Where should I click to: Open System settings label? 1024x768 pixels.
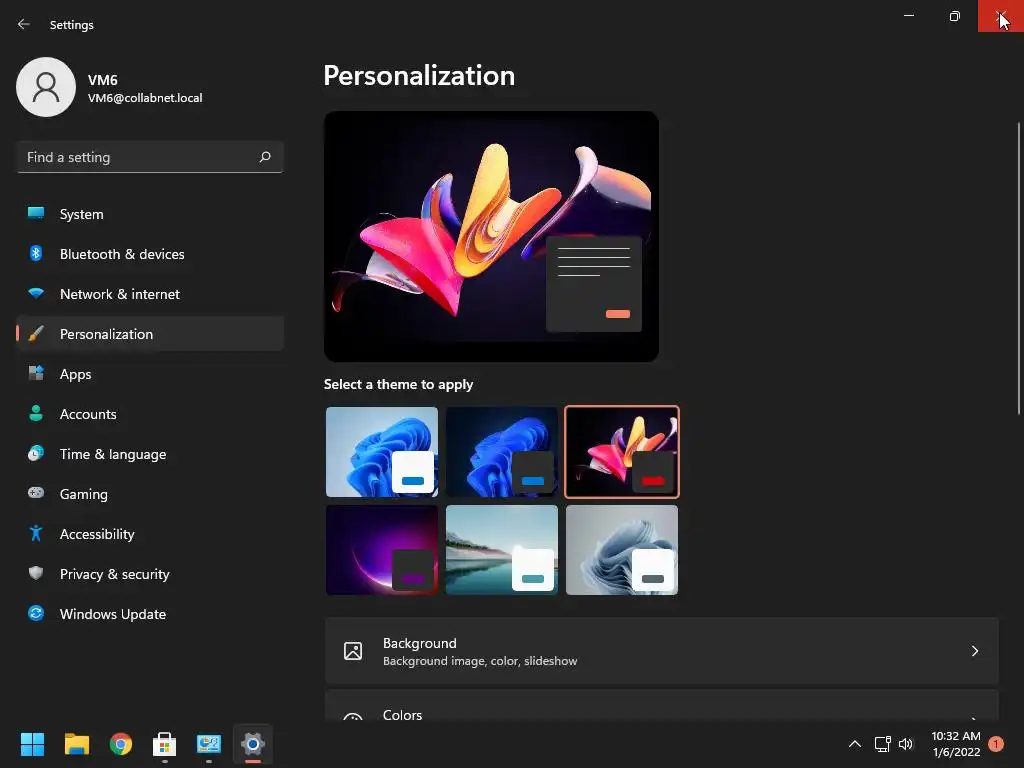coord(82,214)
